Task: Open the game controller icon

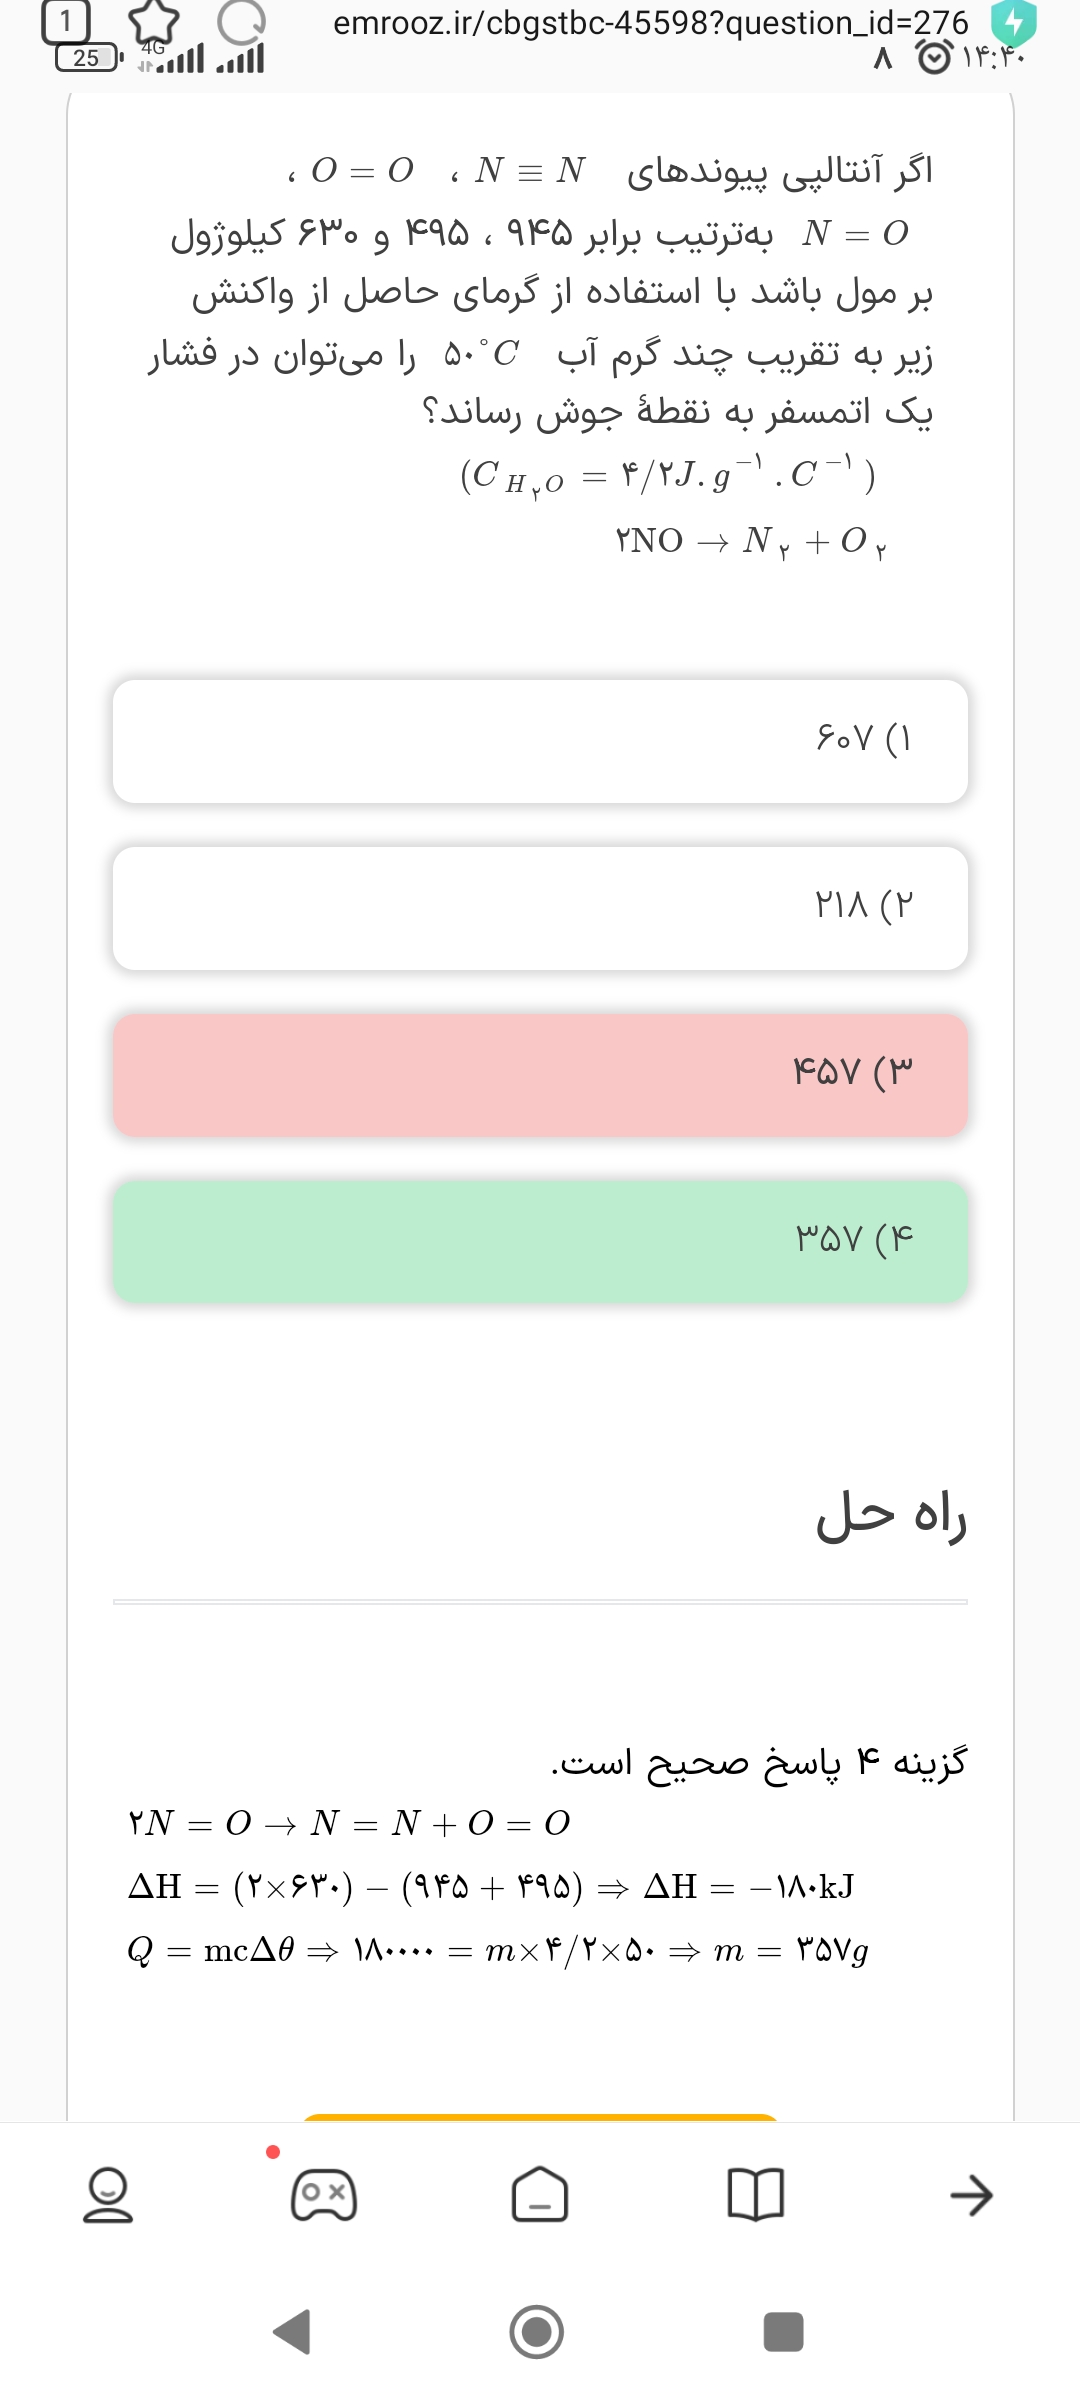Action: coord(323,2195)
